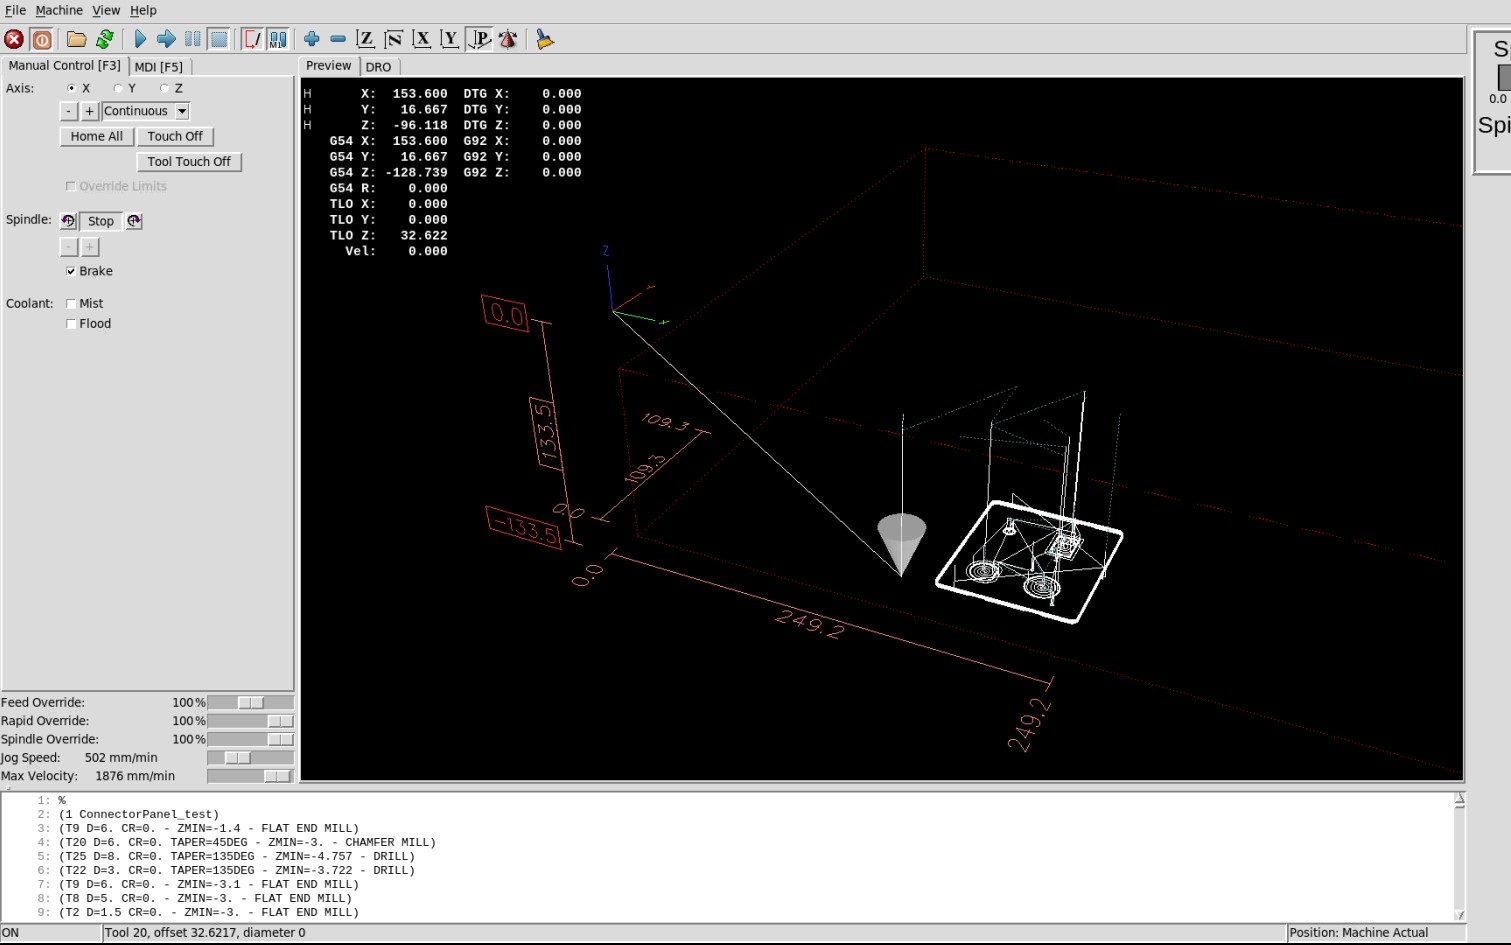This screenshot has height=945, width=1511.
Task: Switch to the DRO tab
Action: tap(378, 67)
